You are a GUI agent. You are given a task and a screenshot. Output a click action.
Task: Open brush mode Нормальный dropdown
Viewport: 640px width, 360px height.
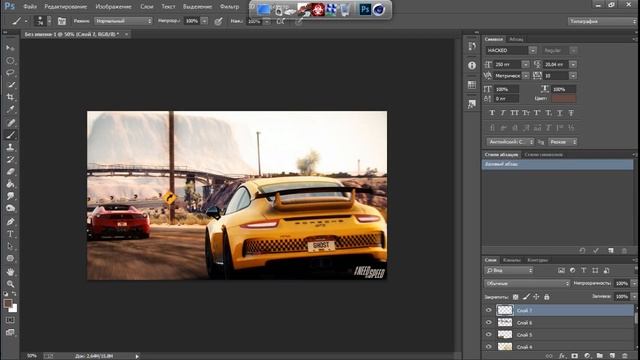coord(123,21)
